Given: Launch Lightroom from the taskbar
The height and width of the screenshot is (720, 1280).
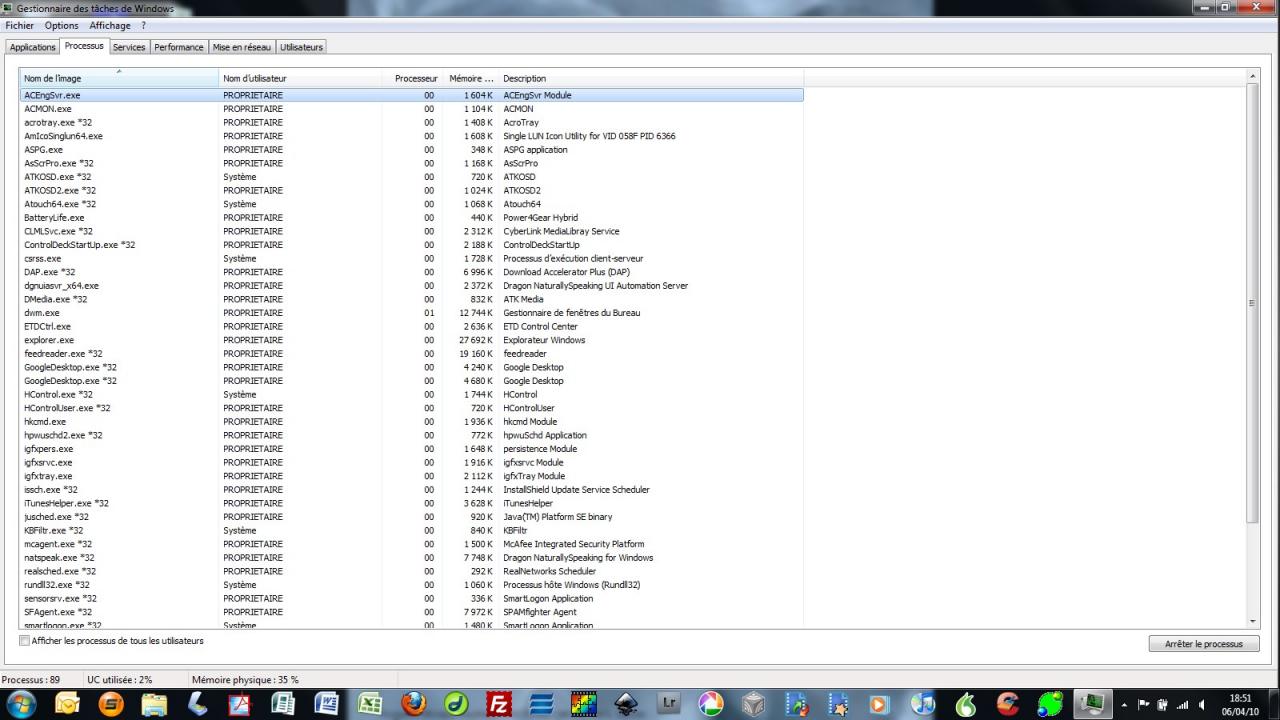Looking at the screenshot, I should [x=669, y=704].
